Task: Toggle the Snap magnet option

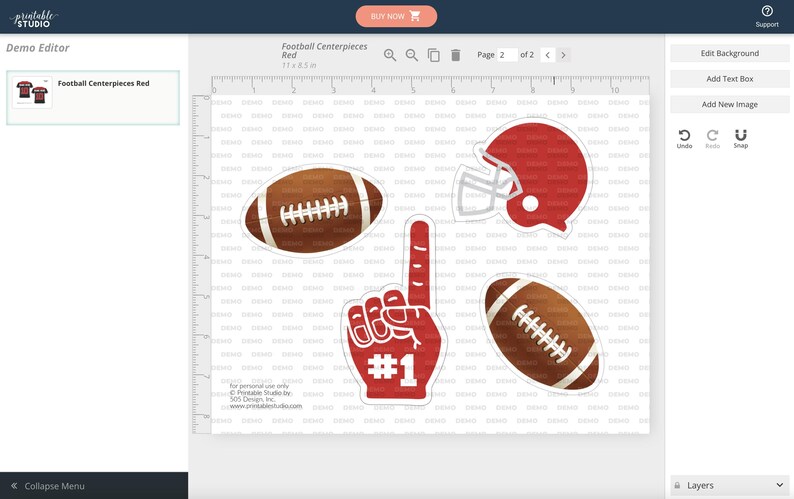Action: point(740,139)
